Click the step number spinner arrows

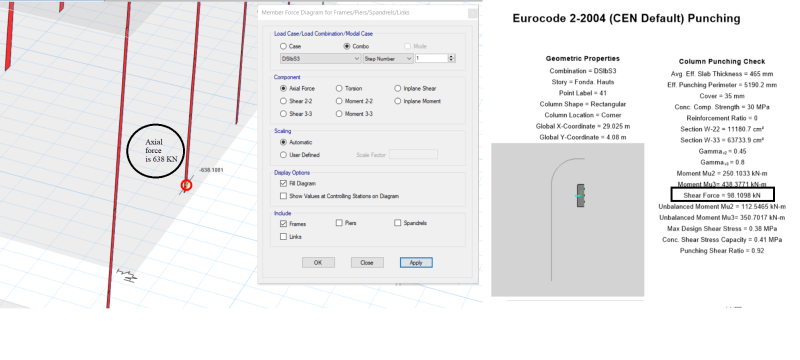click(x=451, y=59)
